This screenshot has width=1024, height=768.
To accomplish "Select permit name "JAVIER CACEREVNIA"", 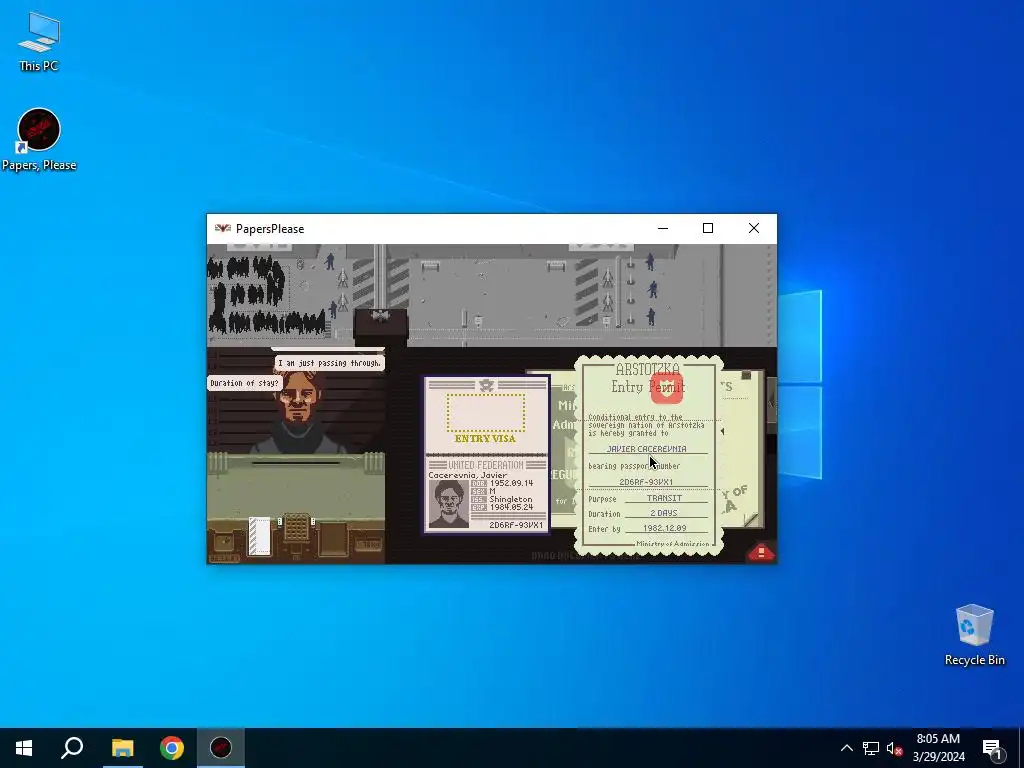I will [x=647, y=449].
